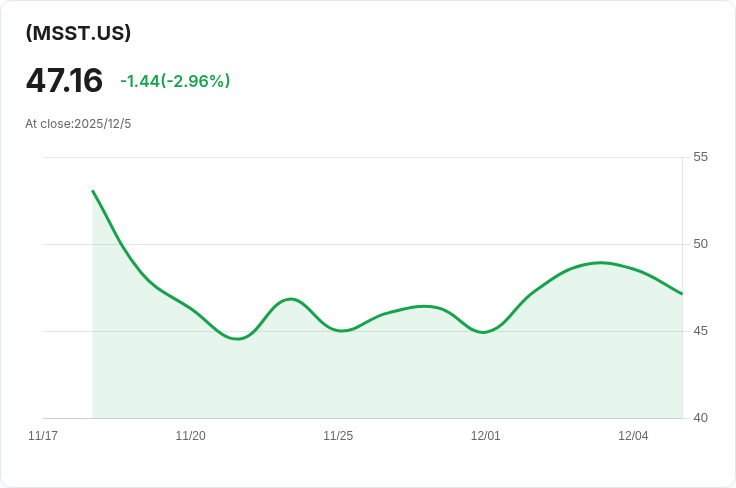Select the 11/20 date on the x-axis

point(190,436)
